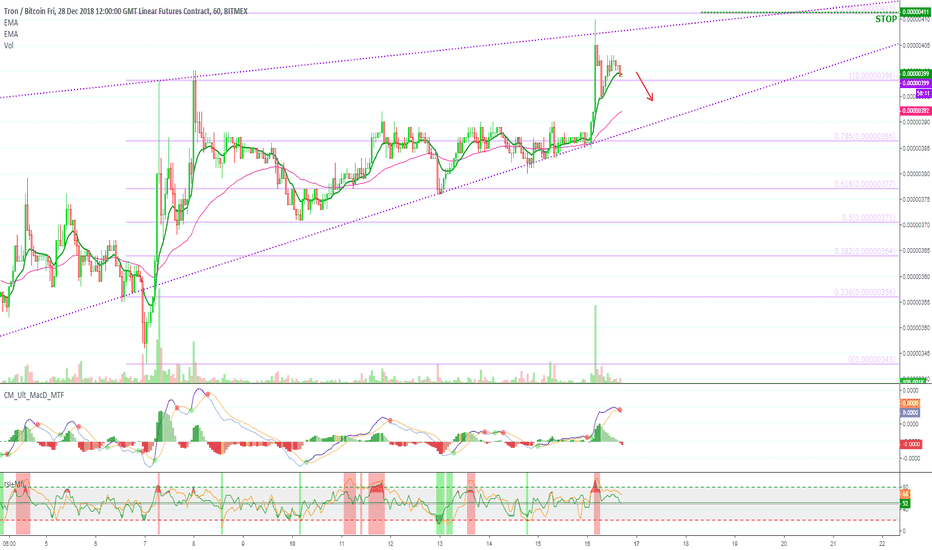Select Fibonacci level 0.5(0.00000371) label
The height and width of the screenshot is (550, 932).
(868, 218)
